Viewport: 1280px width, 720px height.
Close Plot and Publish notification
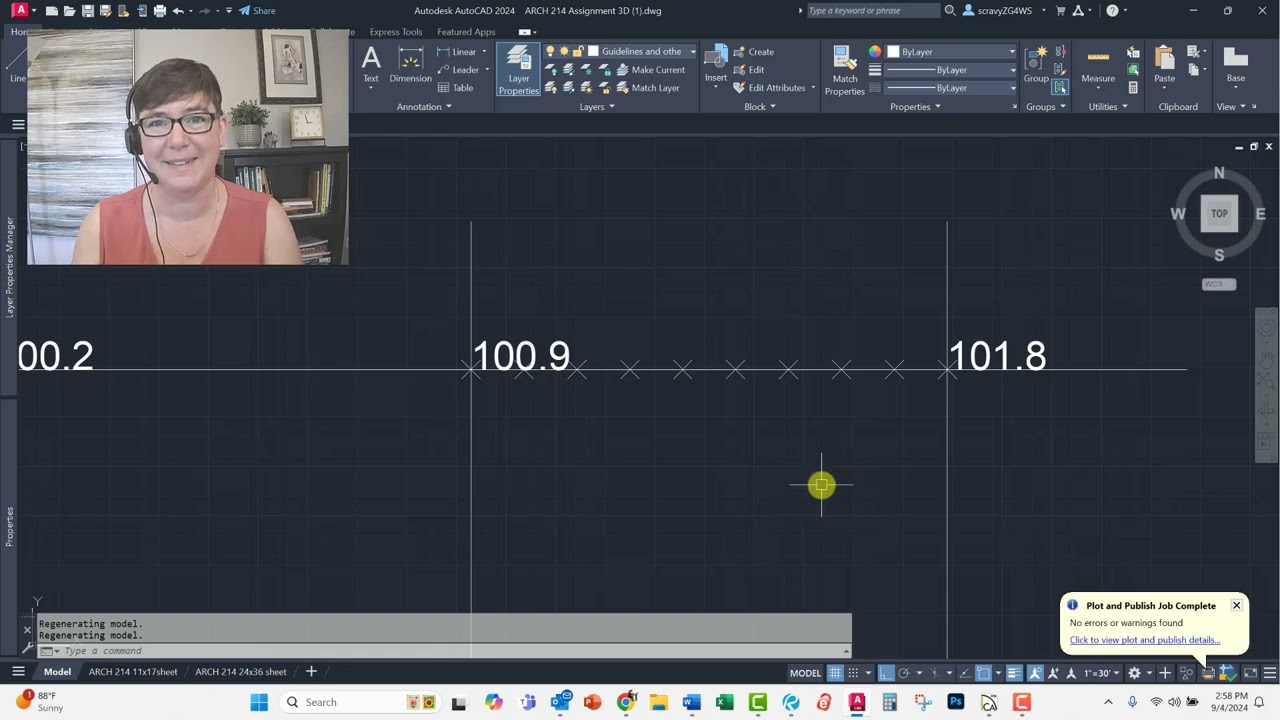(x=1236, y=606)
